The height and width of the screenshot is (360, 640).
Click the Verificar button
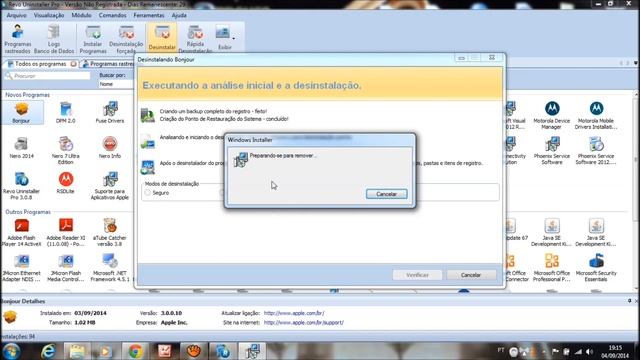pos(417,275)
